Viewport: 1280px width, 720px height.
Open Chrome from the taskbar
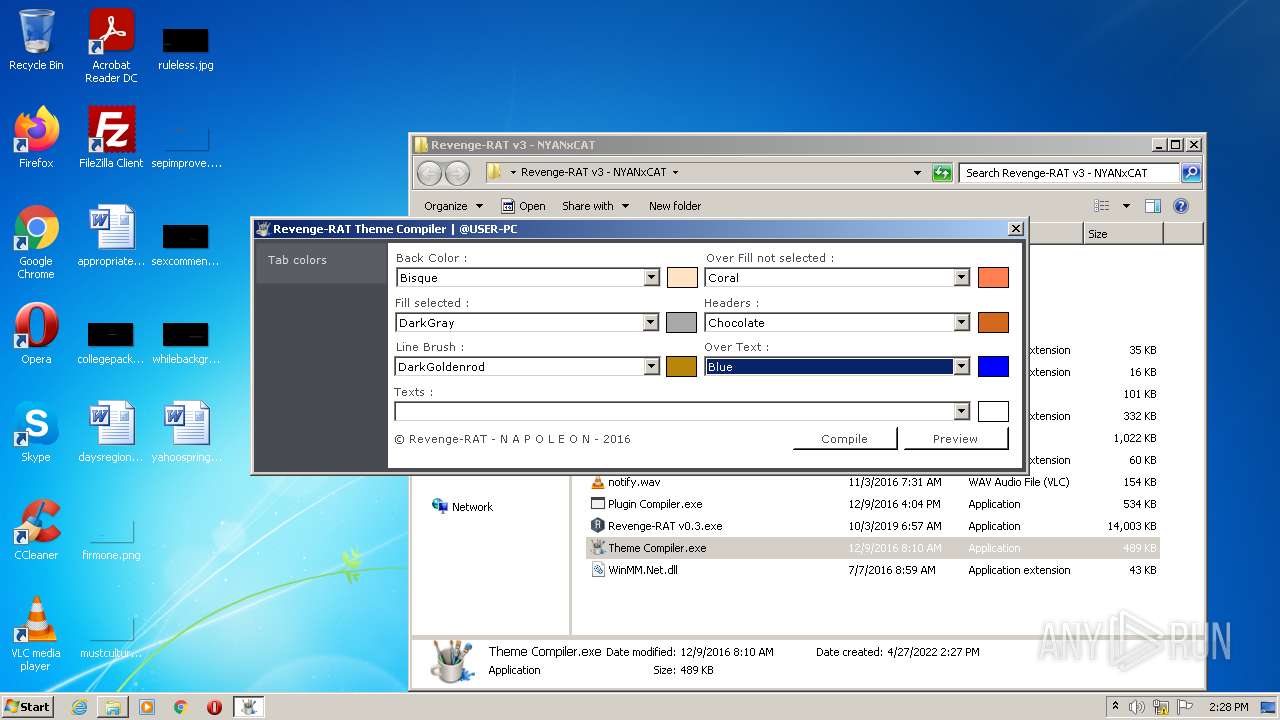(180, 707)
